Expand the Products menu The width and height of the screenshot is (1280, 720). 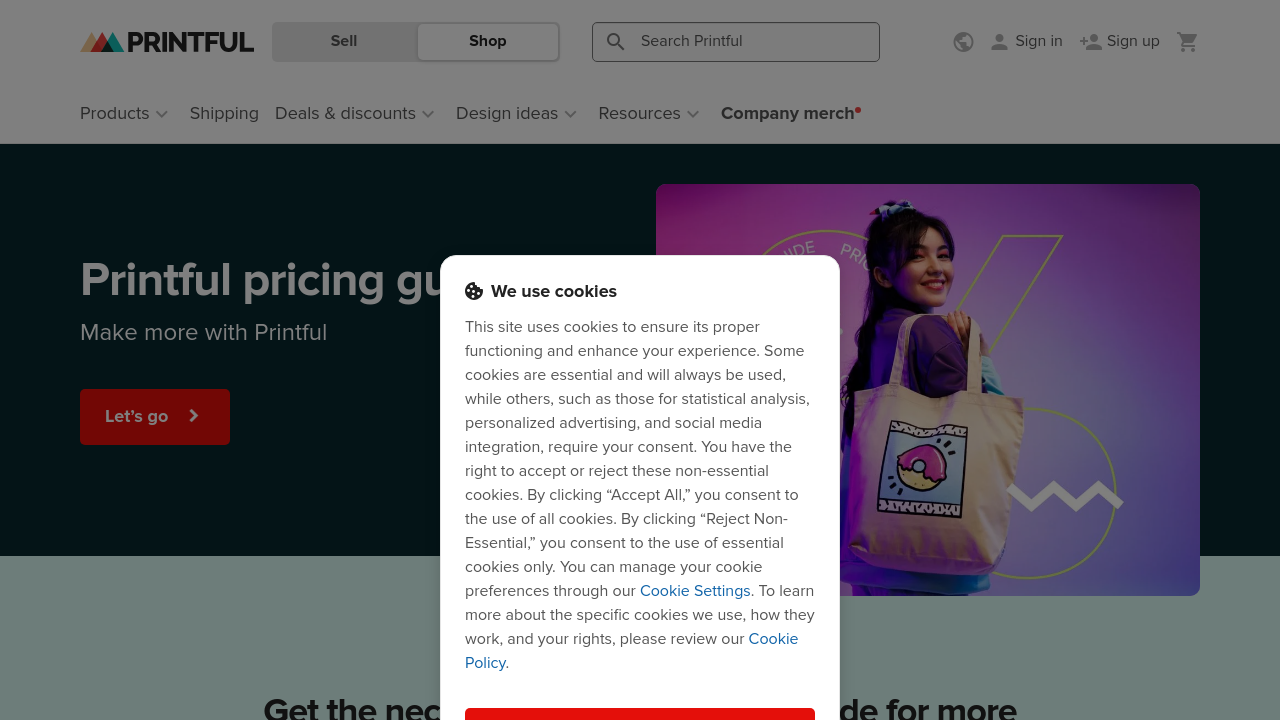point(124,114)
